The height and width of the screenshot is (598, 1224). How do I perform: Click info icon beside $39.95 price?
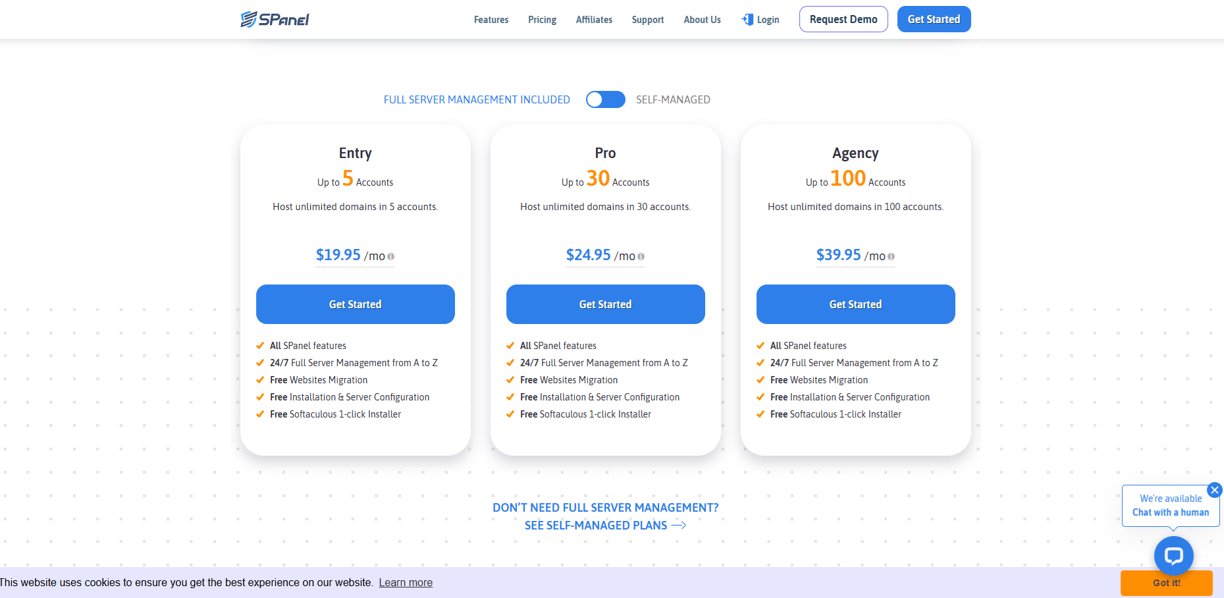click(x=891, y=257)
